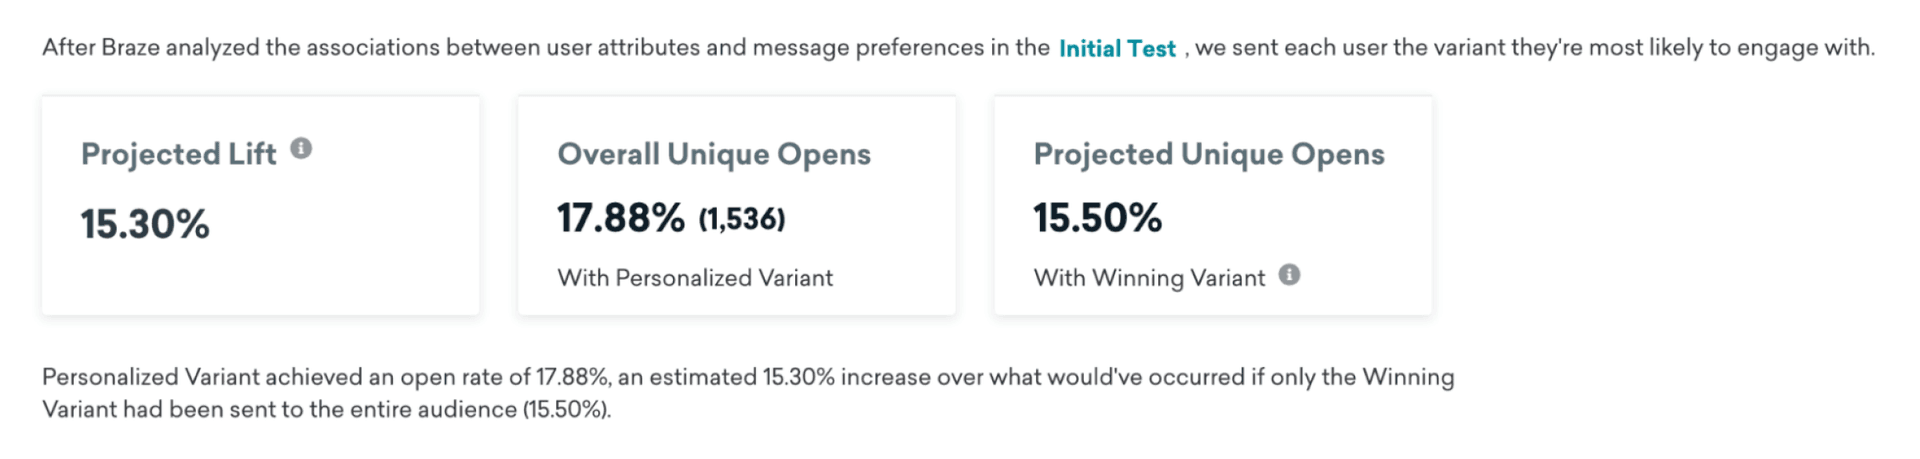Open the Initial Test link
This screenshot has width=1920, height=459.
click(1117, 49)
